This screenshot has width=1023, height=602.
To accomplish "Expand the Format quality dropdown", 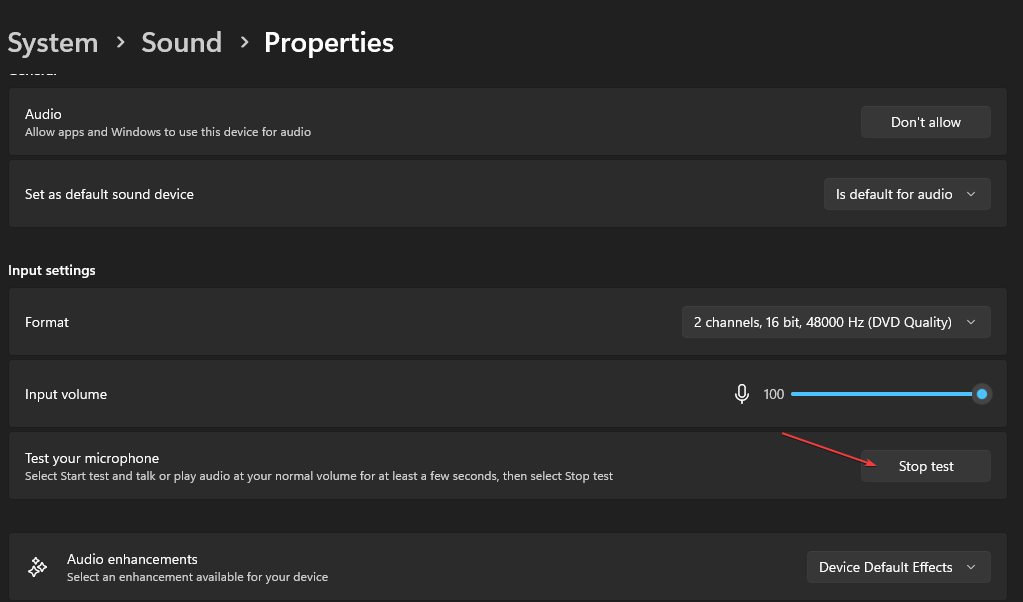I will tap(835, 322).
